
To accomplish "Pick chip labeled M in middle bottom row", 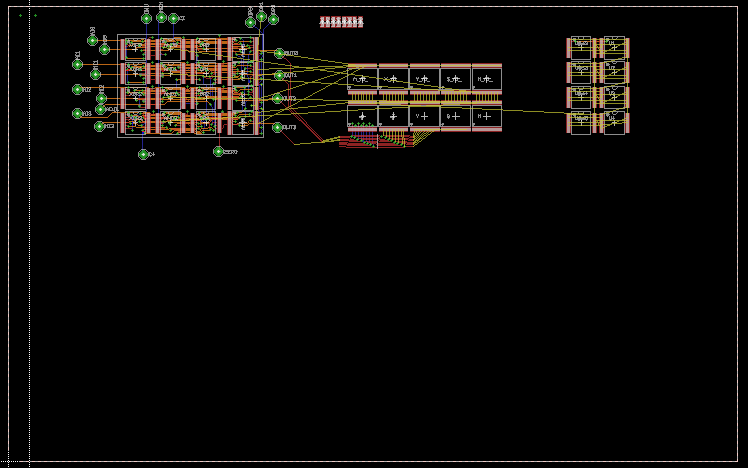I will pos(486,117).
